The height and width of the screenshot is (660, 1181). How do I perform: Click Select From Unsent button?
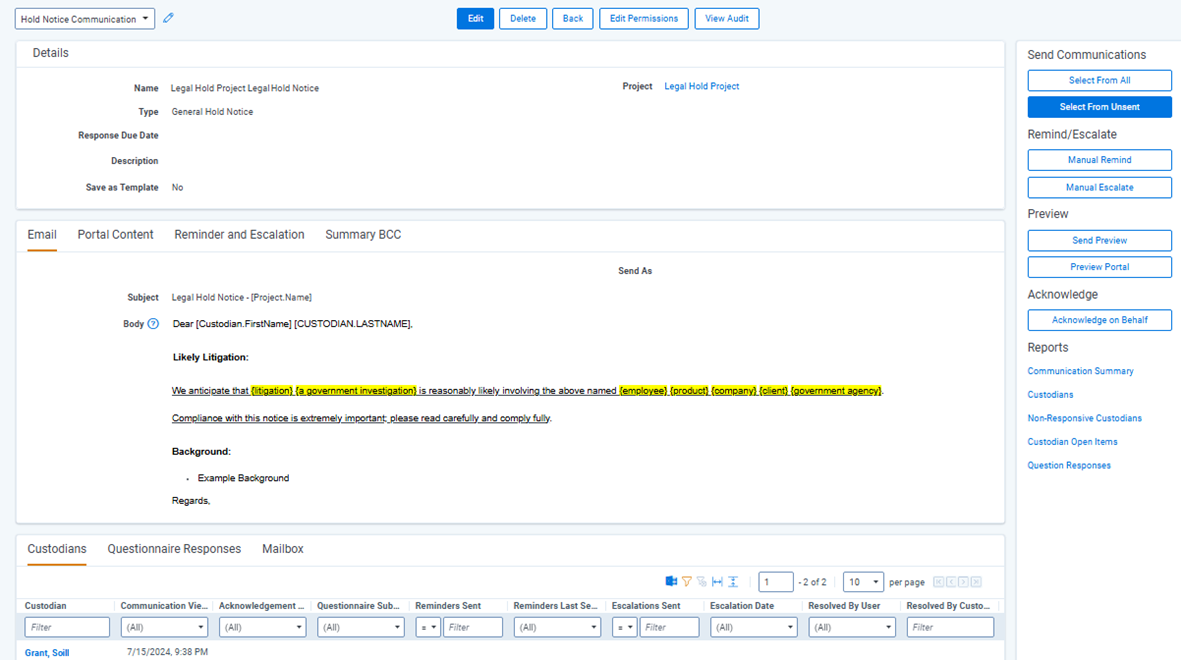(1100, 107)
